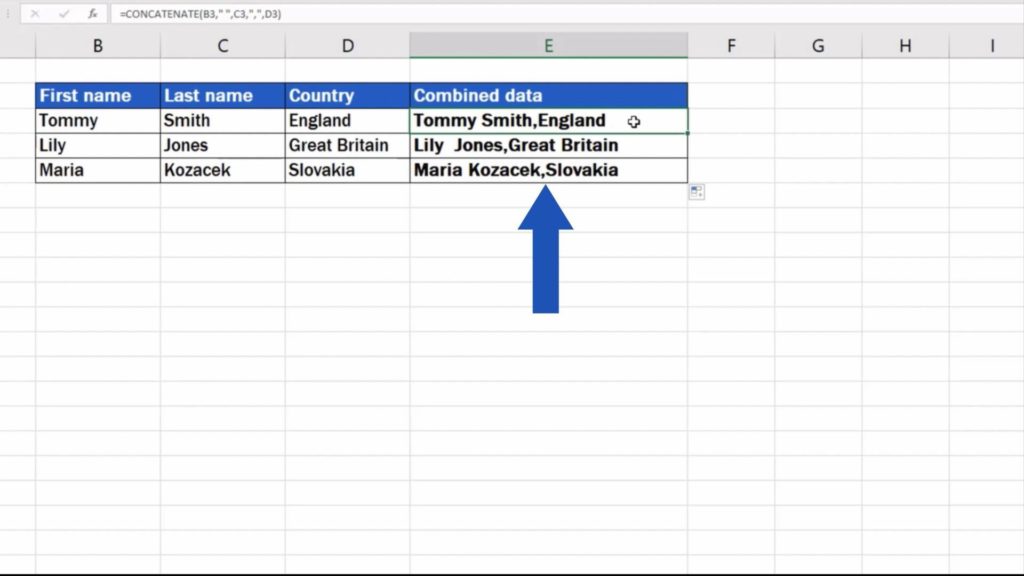Select the cell containing Kozacek

tap(222, 170)
